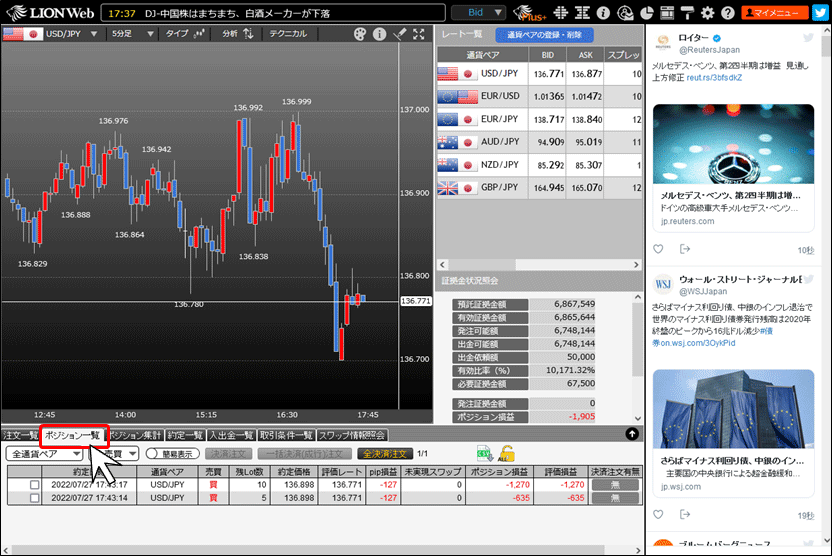832x556 pixels.
Task: Share the Wall Street Journal tweet
Action: point(684,514)
